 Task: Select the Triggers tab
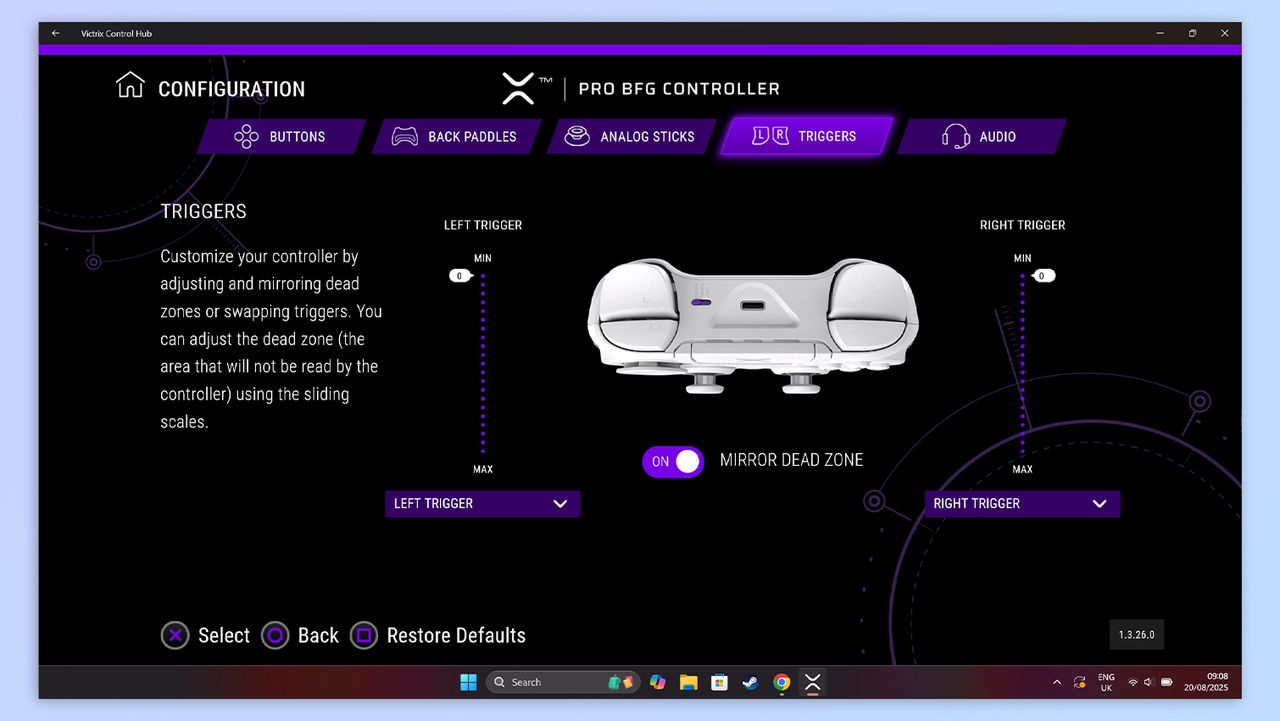(x=807, y=137)
